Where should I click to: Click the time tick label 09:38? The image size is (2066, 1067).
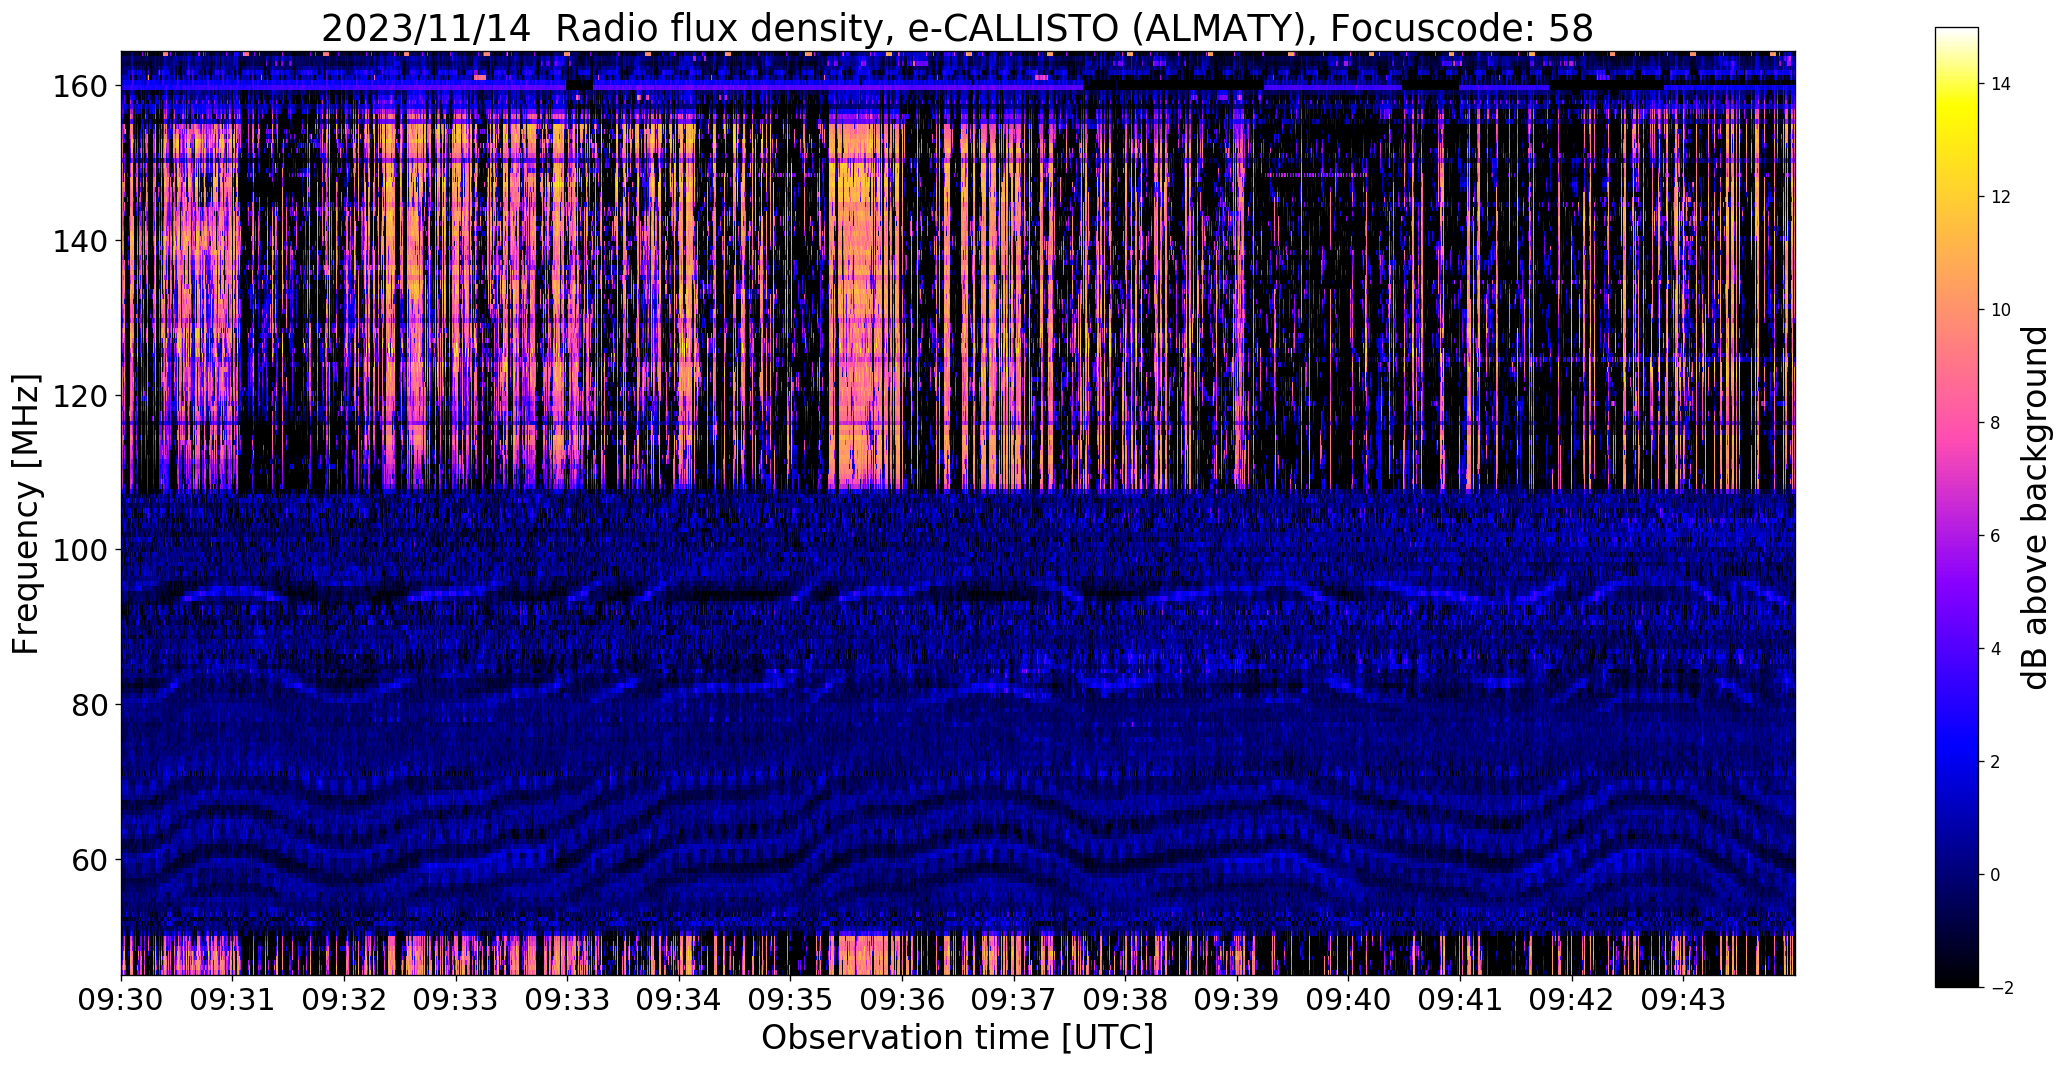coord(1125,1000)
